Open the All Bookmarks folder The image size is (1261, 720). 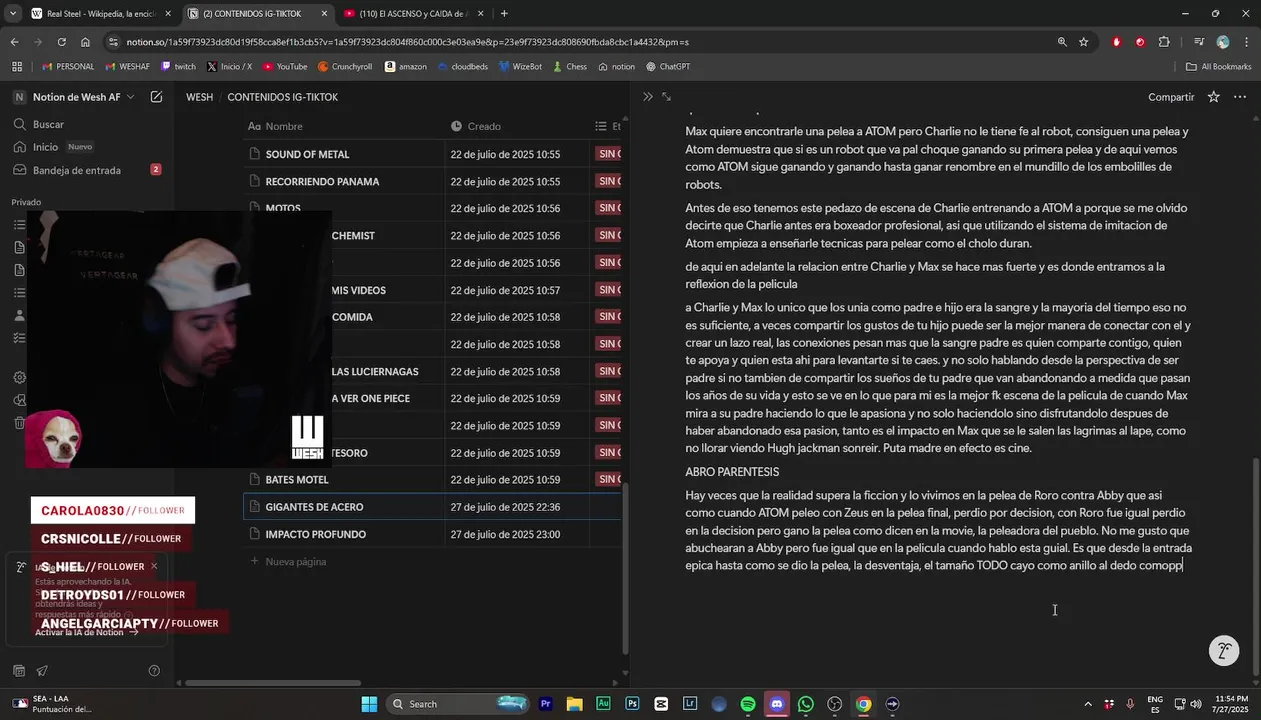point(1218,67)
